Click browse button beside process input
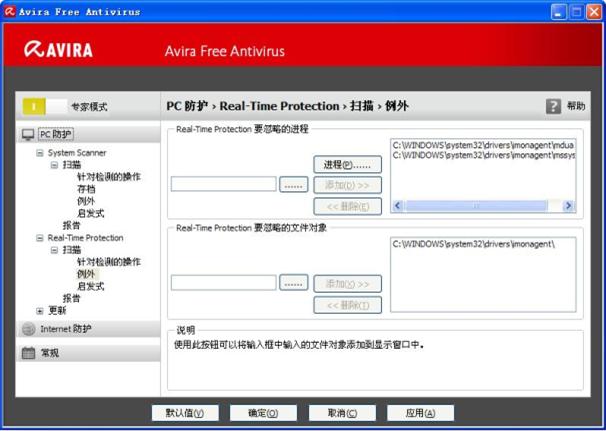Screen dimensions: 606x431 pos(294,184)
